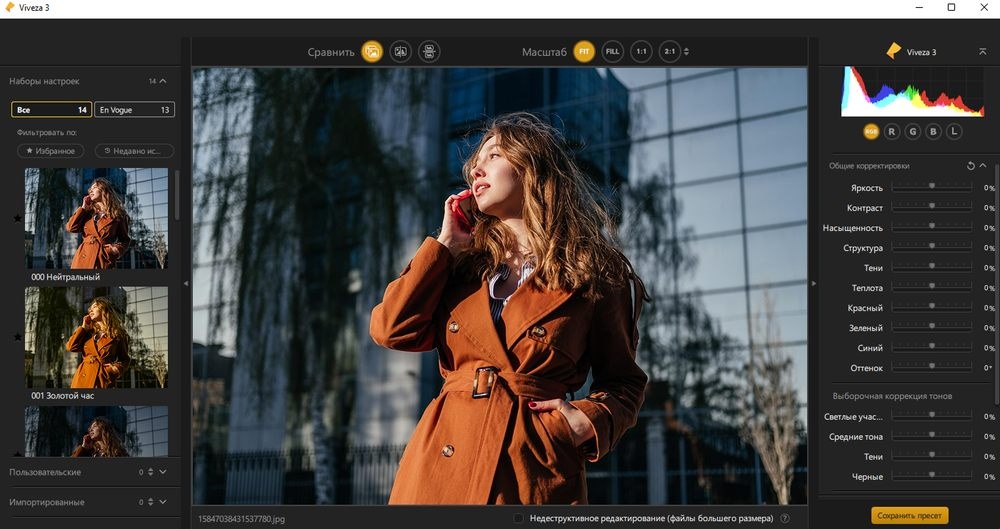This screenshot has width=1000, height=529.
Task: Open help icon next to non-destructive editing
Action: 785,518
